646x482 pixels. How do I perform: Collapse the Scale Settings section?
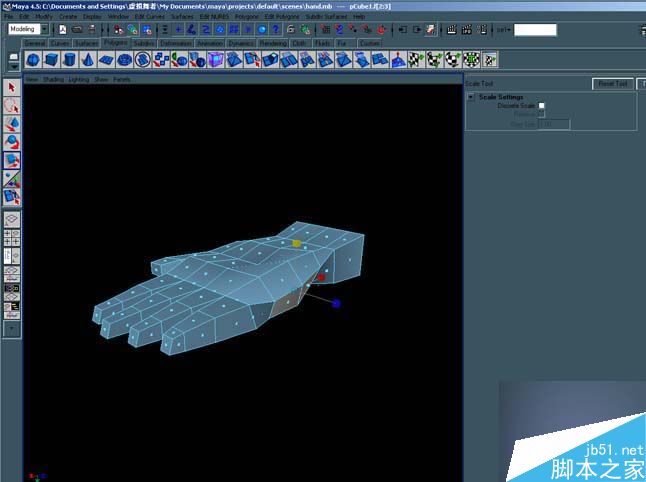pos(471,97)
